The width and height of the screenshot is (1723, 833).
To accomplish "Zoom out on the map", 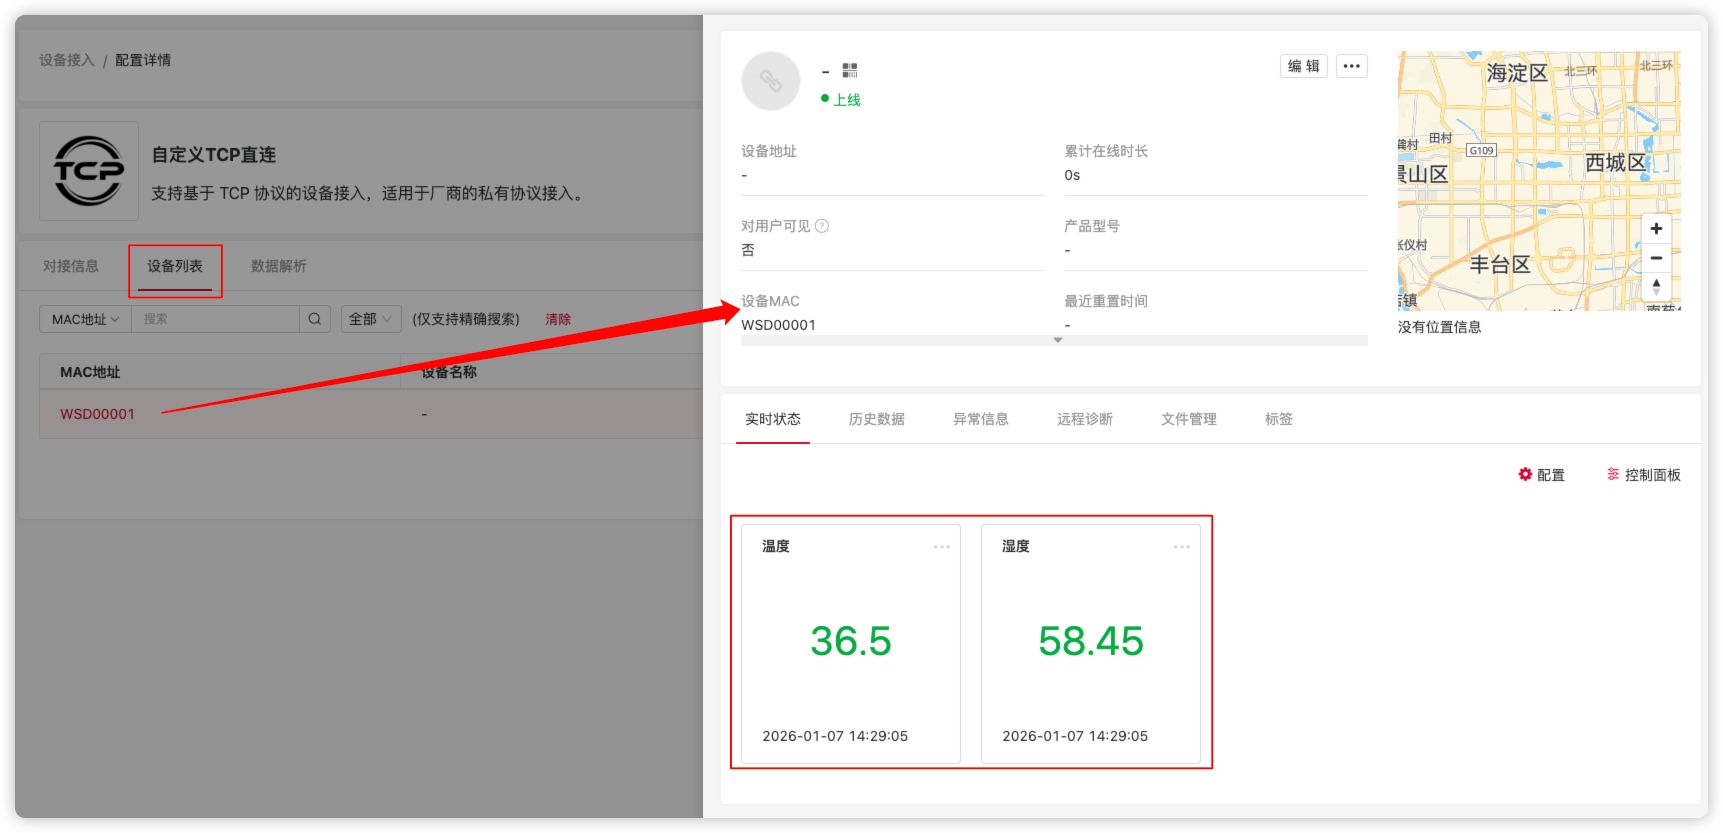I will pos(1656,258).
